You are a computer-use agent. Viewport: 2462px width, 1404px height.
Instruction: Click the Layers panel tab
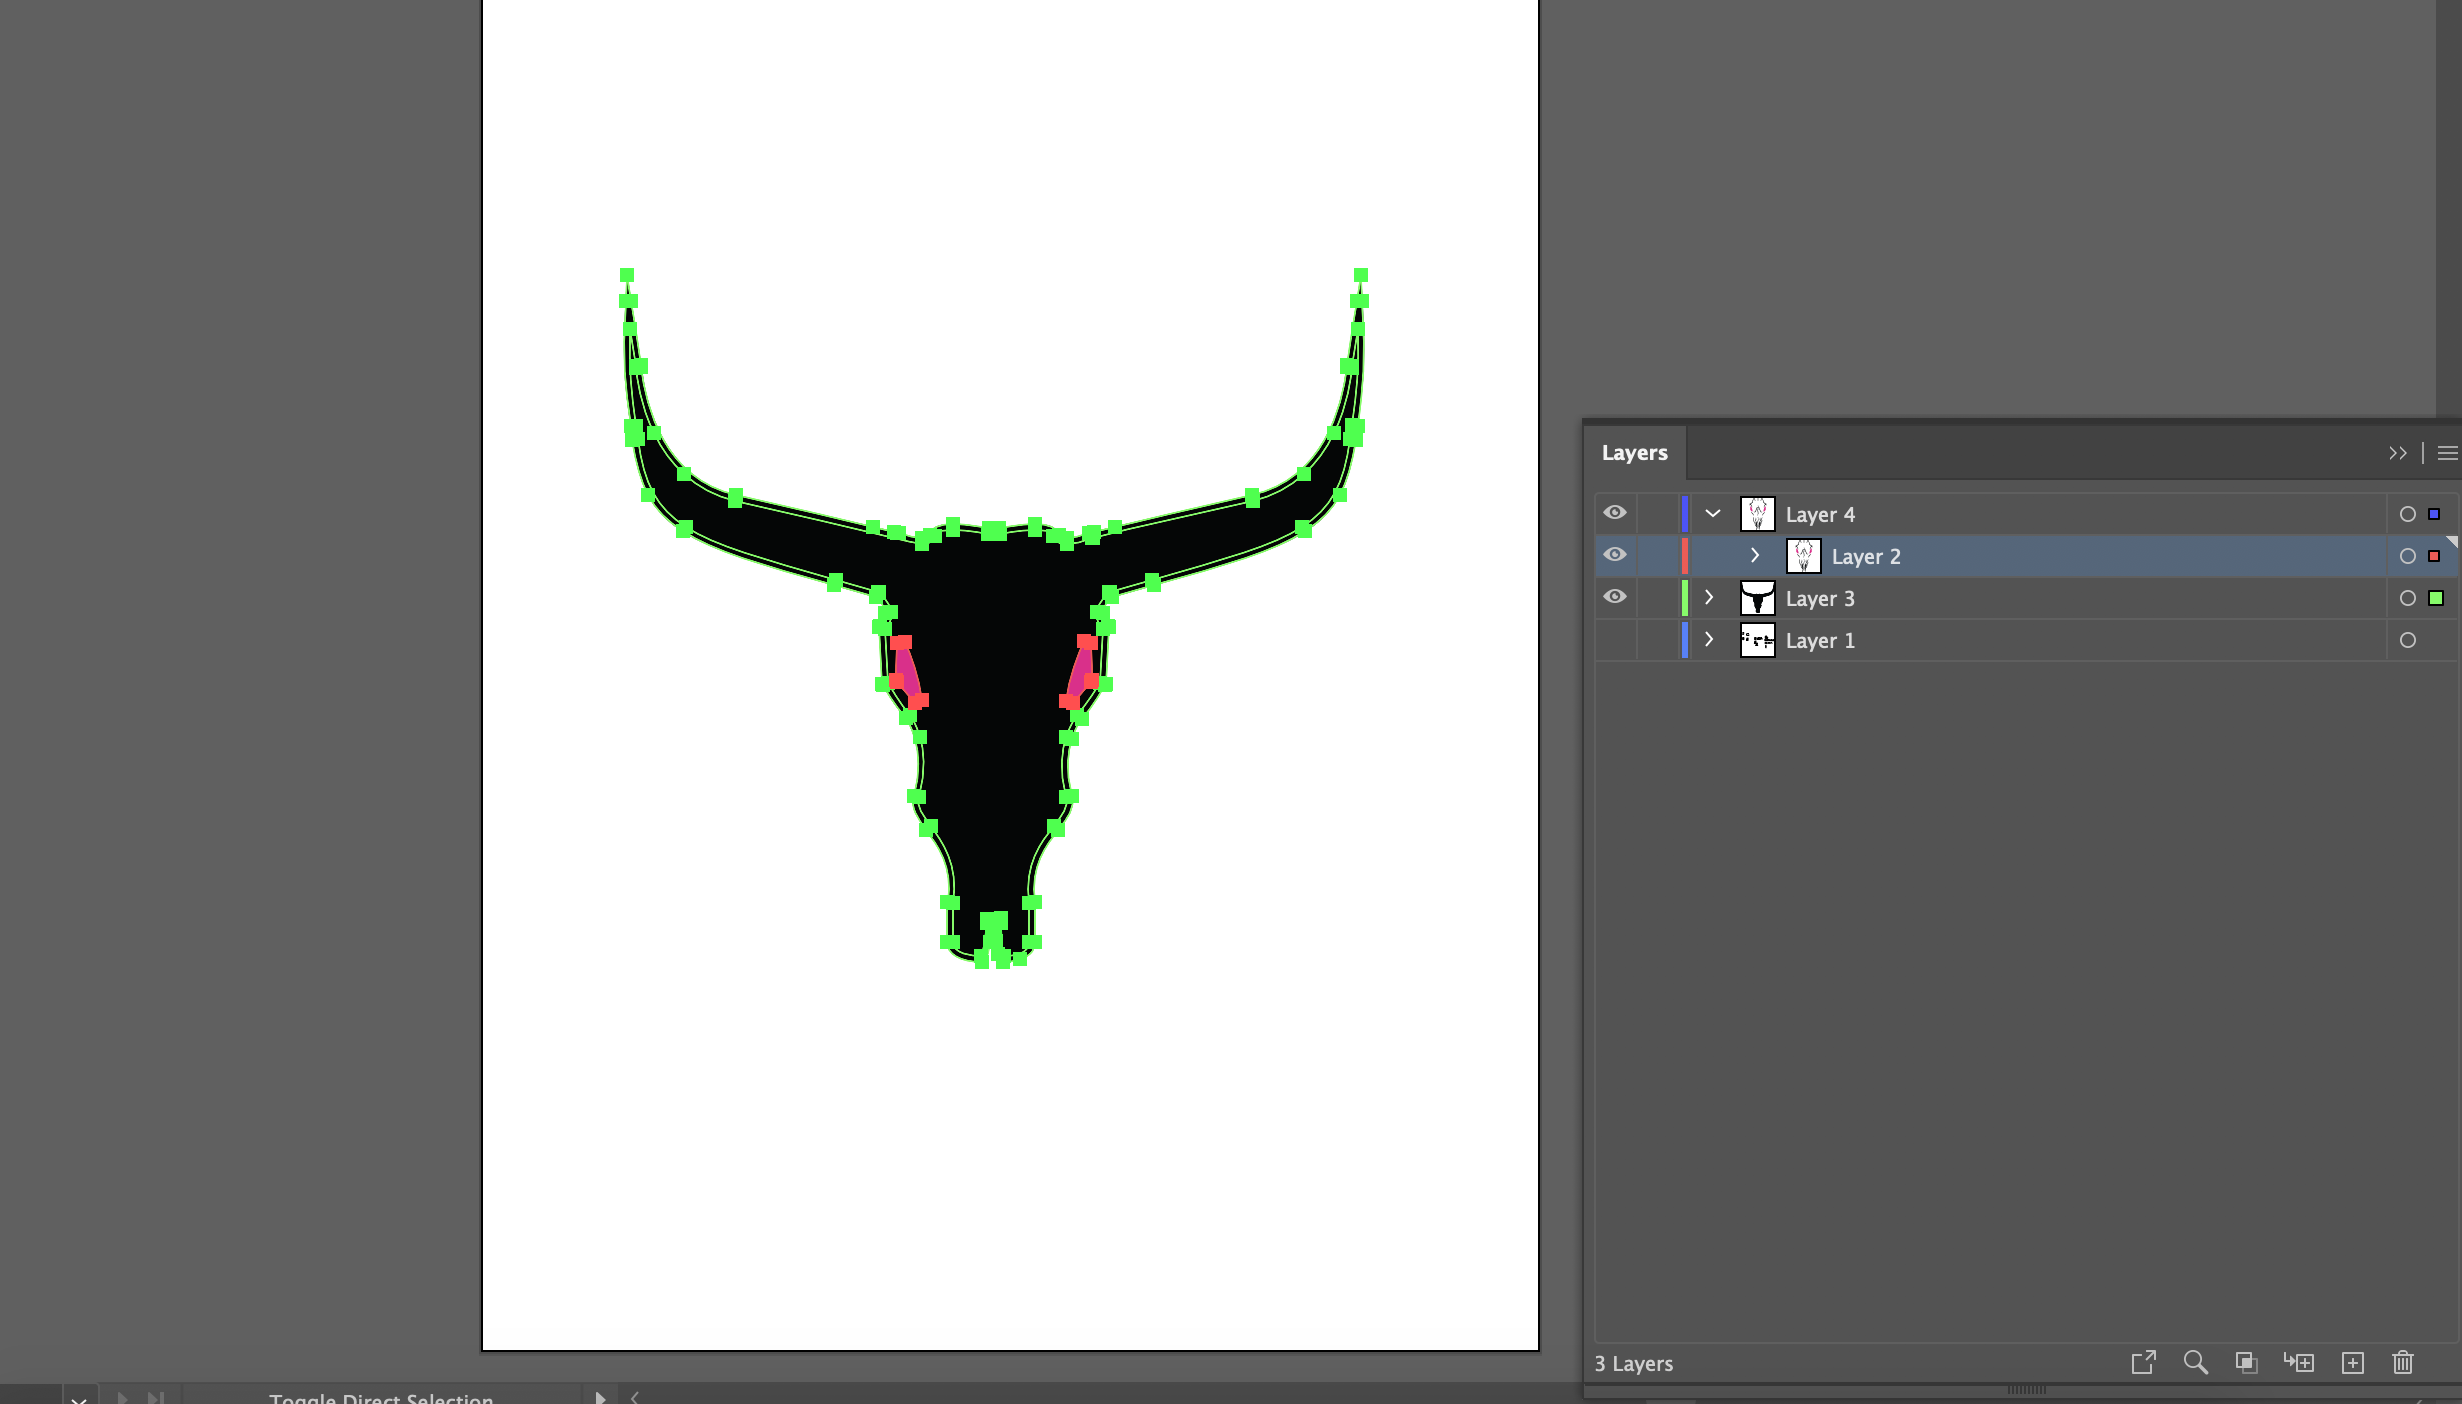(x=1635, y=452)
